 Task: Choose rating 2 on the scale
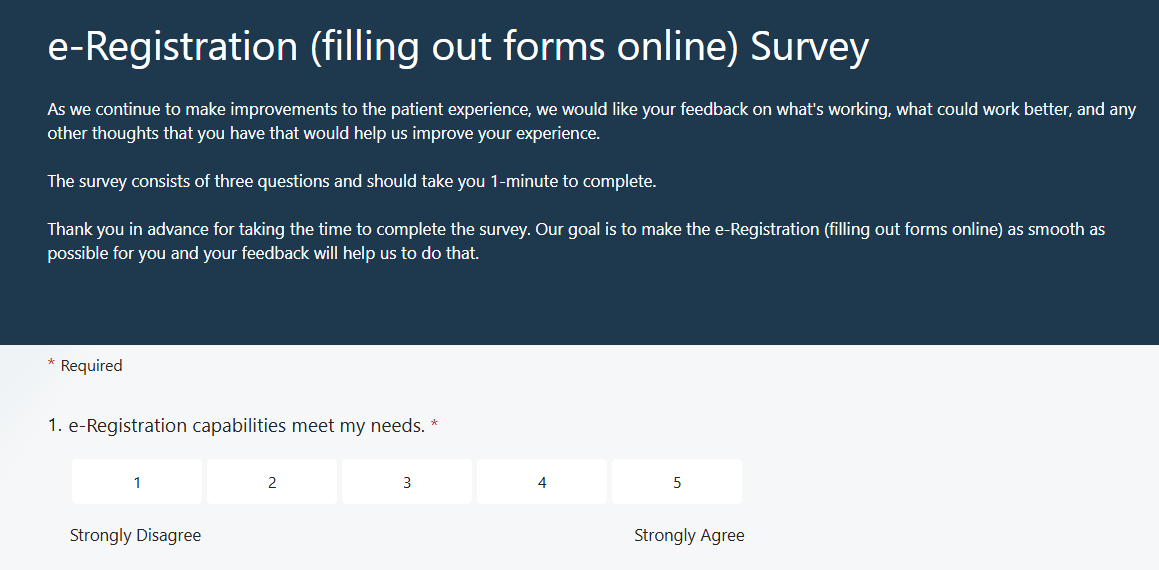272,482
